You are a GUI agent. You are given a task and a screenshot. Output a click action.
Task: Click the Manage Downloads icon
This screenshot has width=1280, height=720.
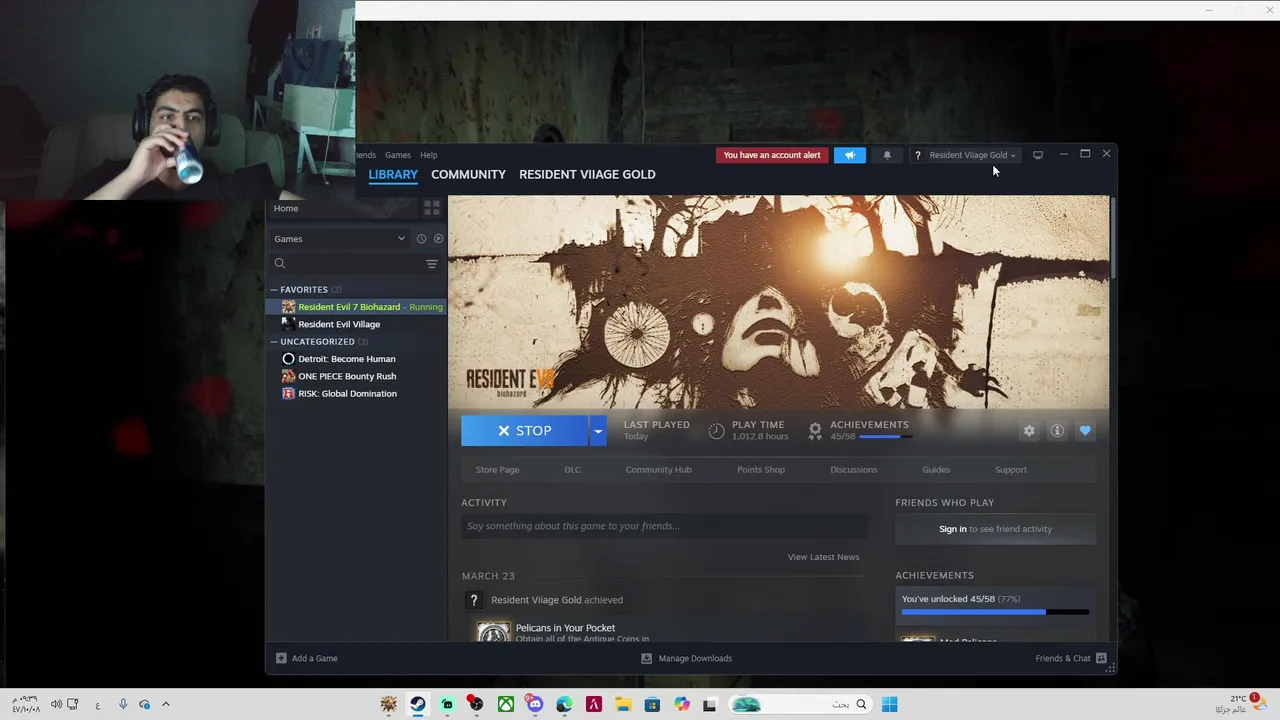(x=646, y=658)
